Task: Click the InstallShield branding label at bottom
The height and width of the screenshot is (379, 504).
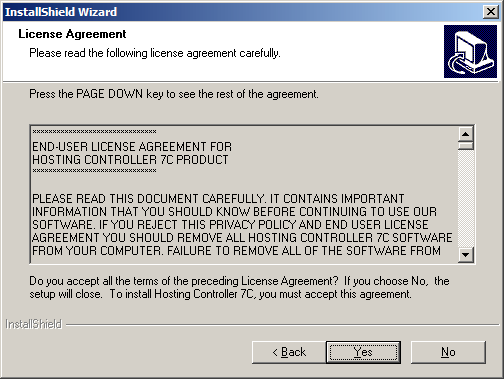Action: click(34, 324)
